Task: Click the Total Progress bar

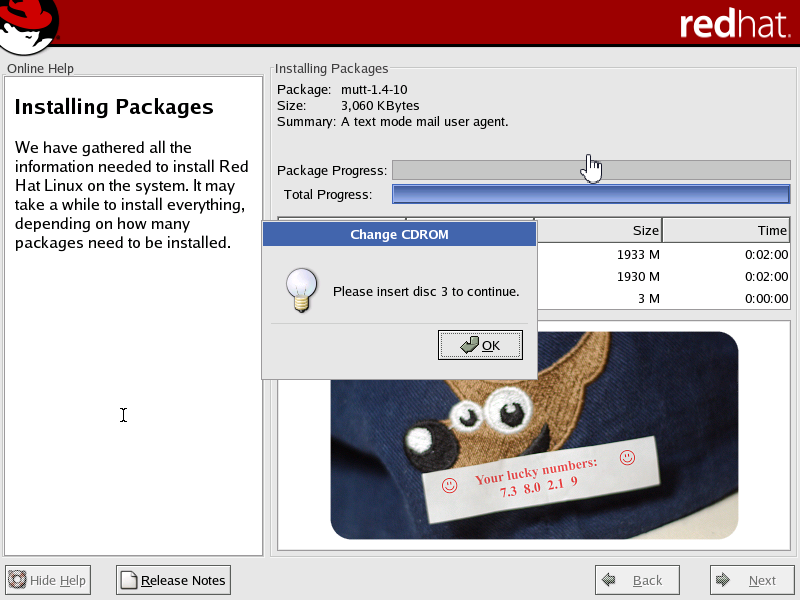Action: click(591, 194)
